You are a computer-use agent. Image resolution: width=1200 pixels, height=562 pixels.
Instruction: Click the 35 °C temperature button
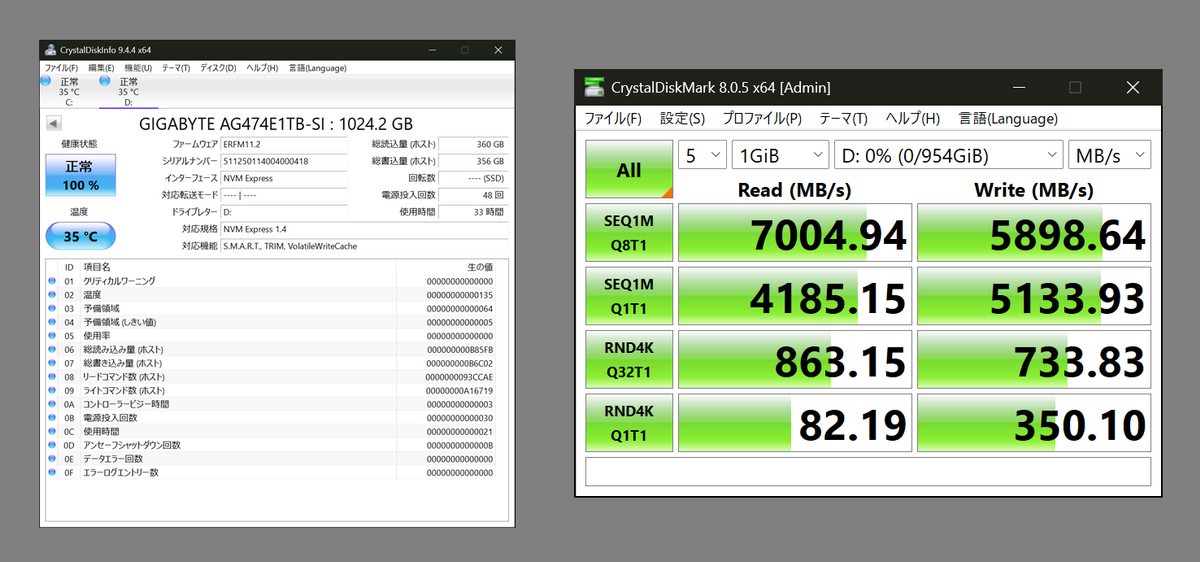[80, 236]
